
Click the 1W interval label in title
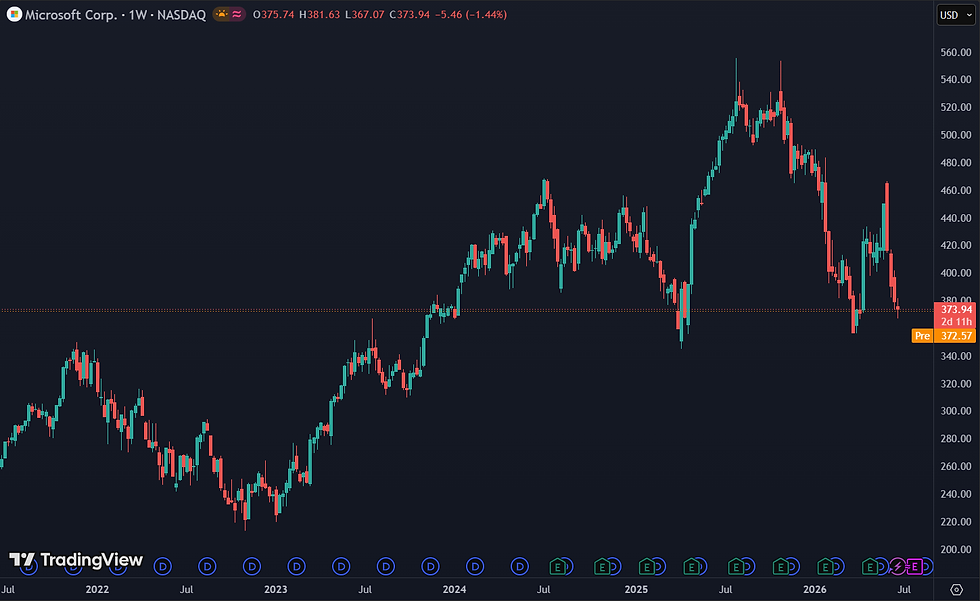(x=138, y=14)
